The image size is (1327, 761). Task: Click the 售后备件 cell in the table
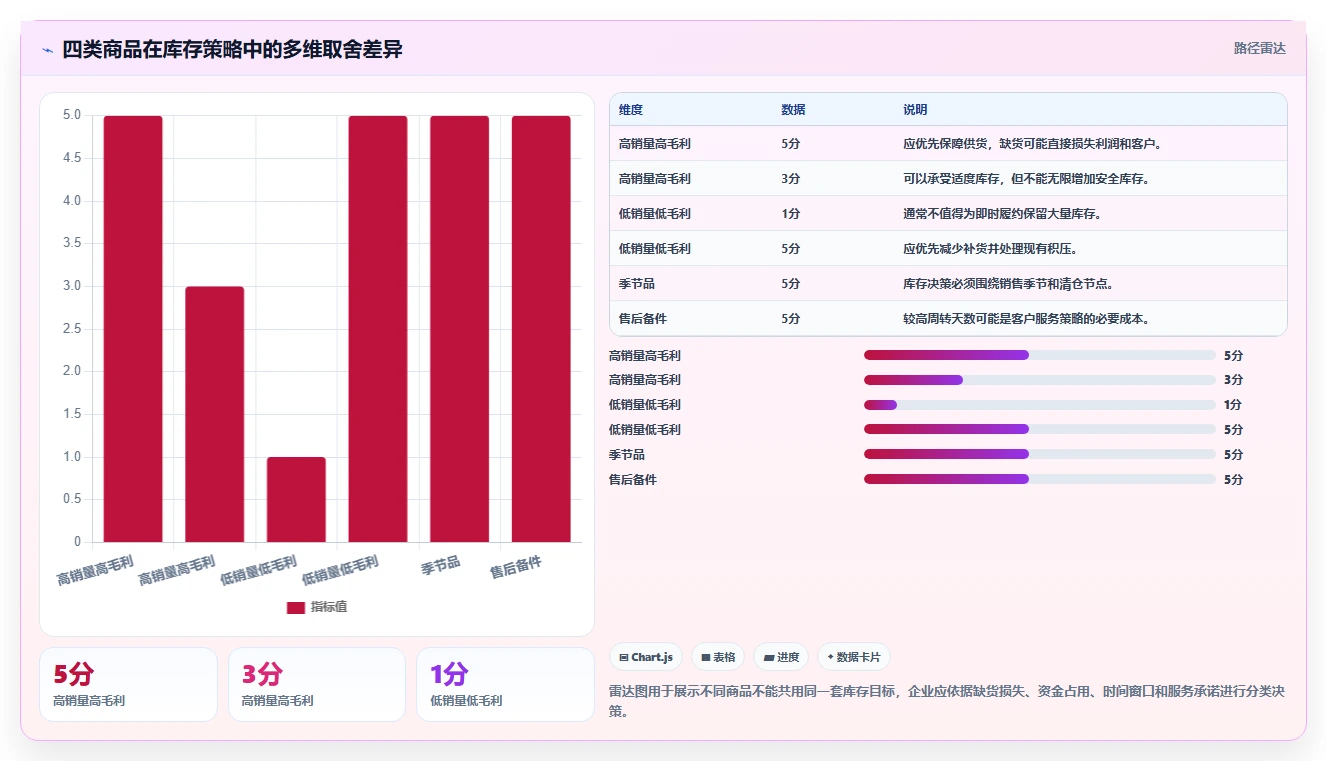[x=643, y=319]
